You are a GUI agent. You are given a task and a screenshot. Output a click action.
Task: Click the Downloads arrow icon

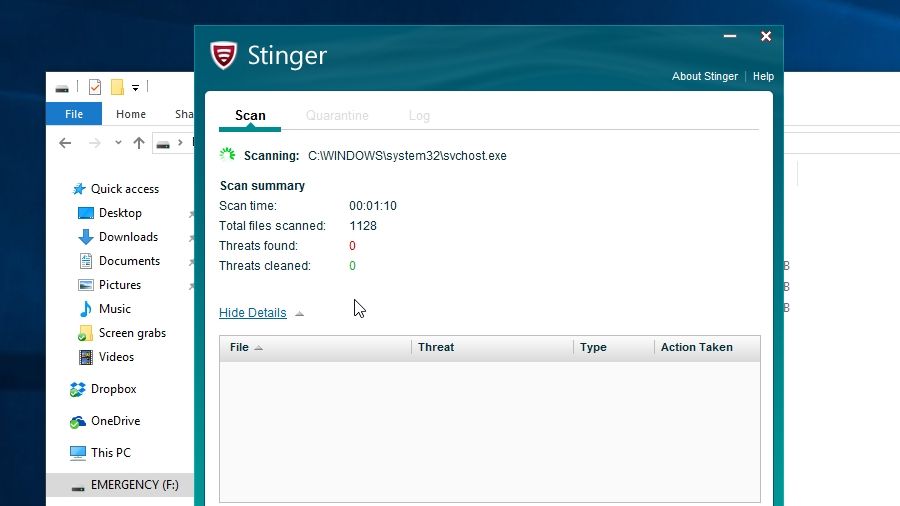click(x=86, y=237)
